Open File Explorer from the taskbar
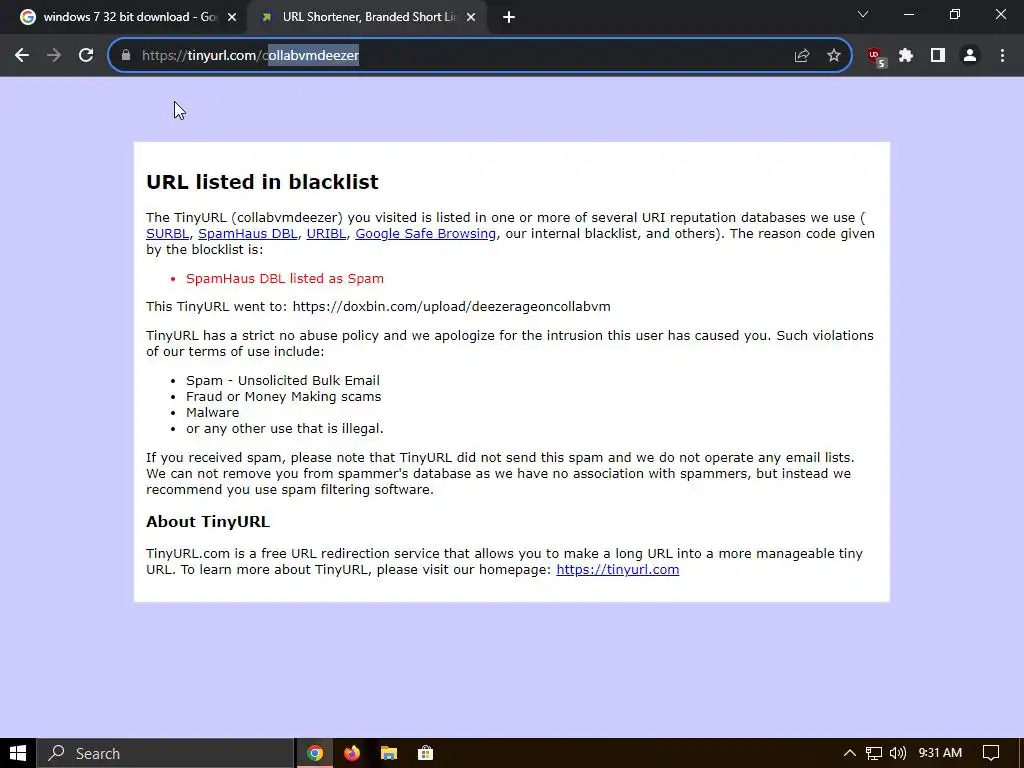 [x=389, y=753]
